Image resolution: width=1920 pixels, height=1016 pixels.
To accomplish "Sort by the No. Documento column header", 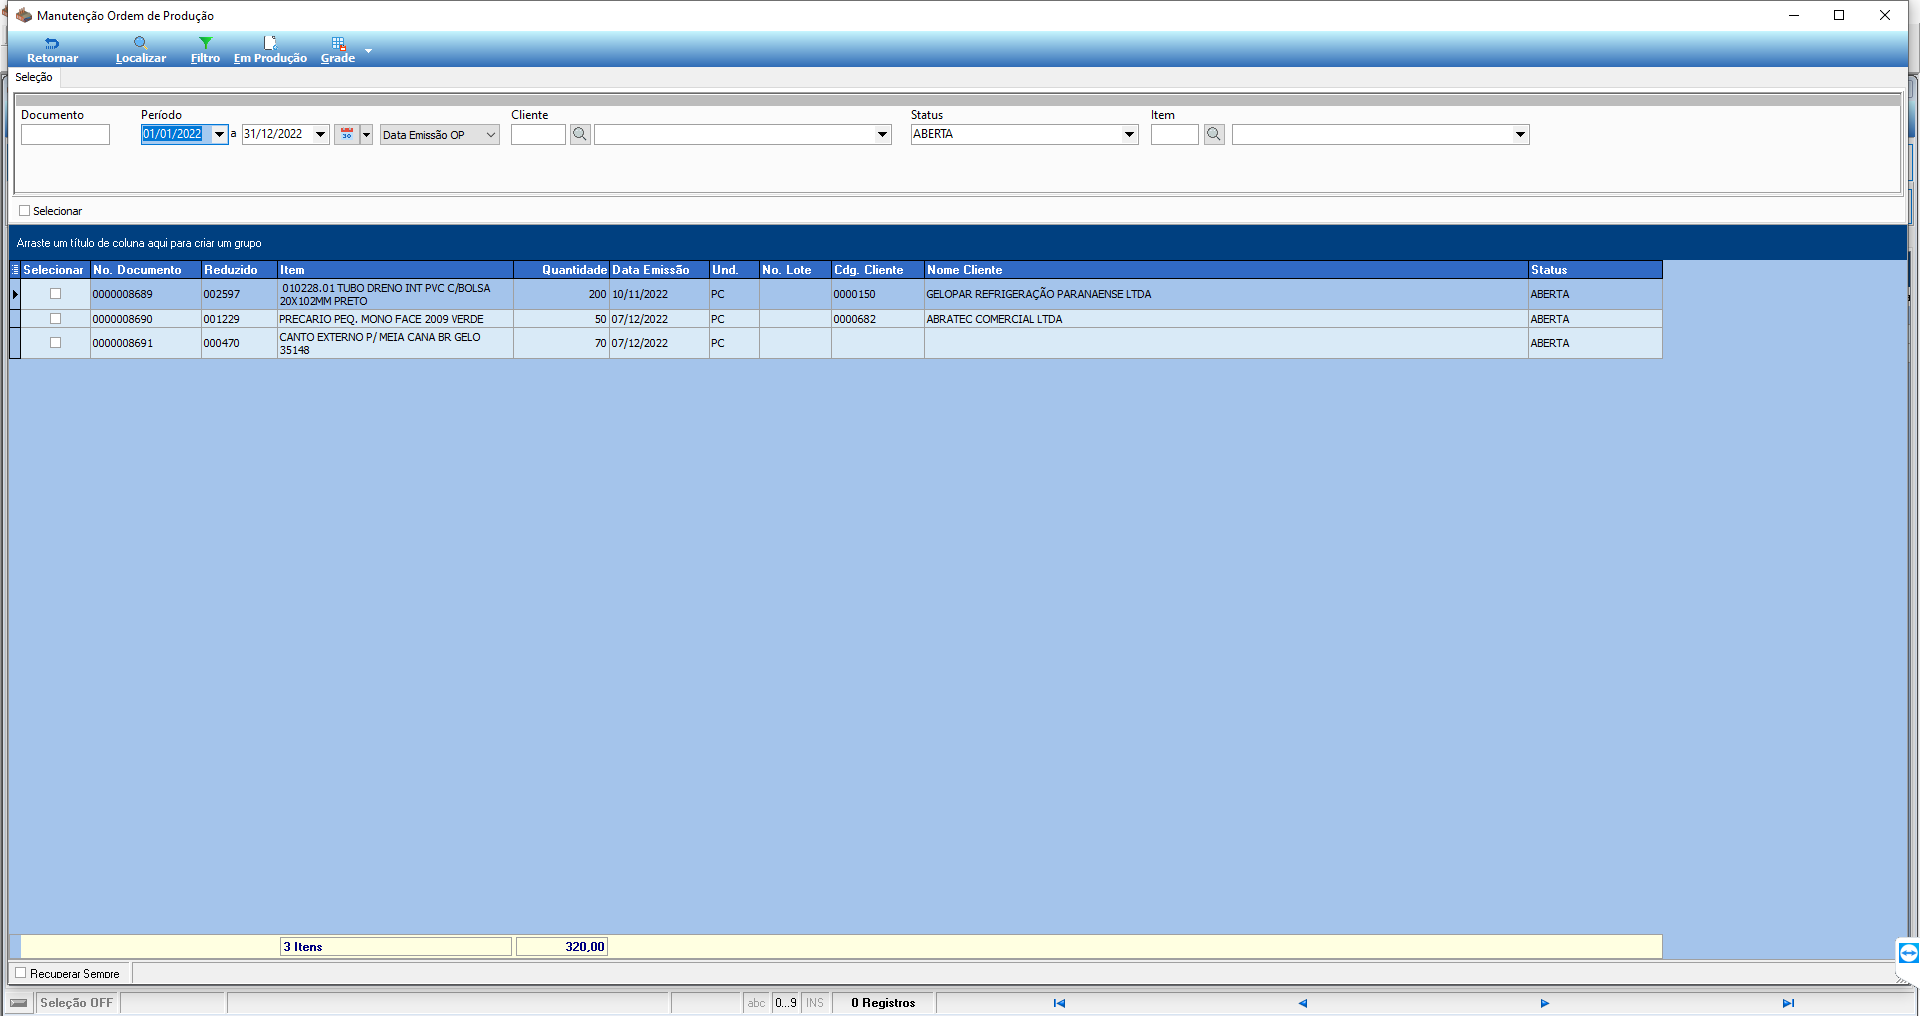I will coord(146,270).
